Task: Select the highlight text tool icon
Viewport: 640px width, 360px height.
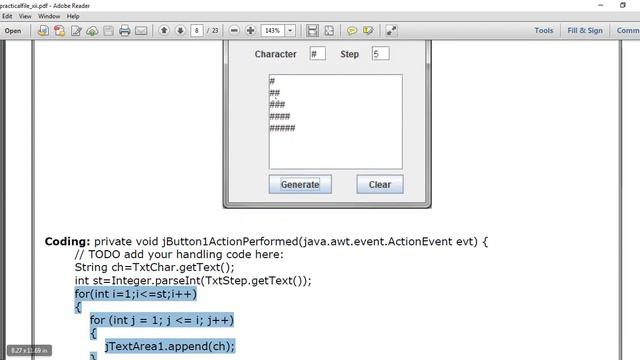Action: point(368,31)
